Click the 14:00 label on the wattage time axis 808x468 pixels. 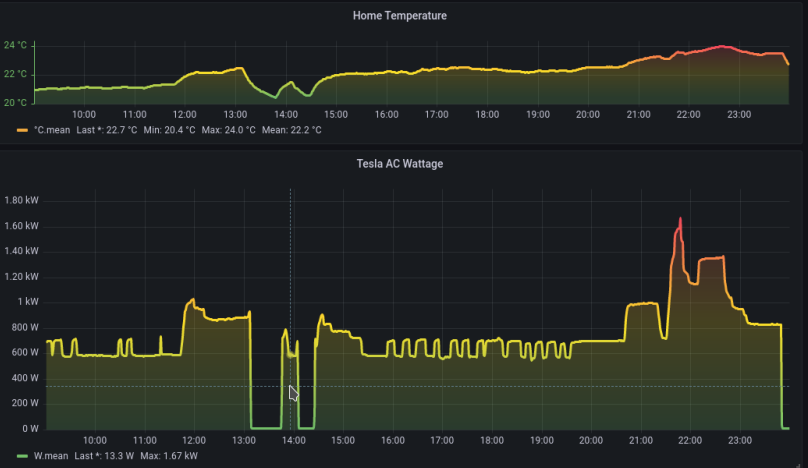point(294,440)
